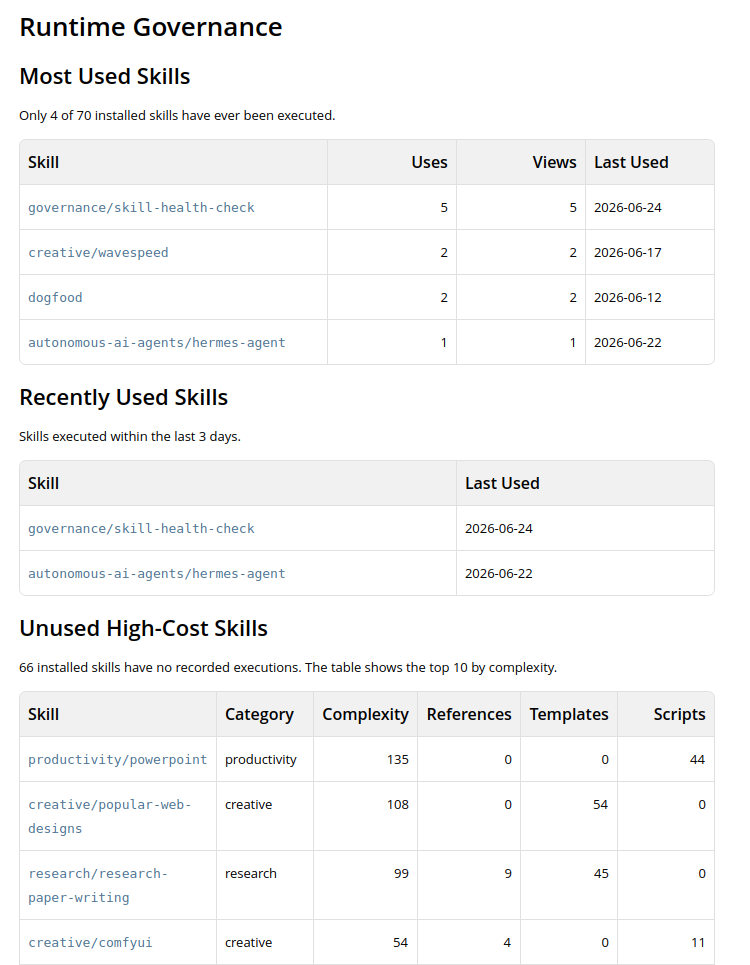The image size is (750, 965).
Task: Click creative/wavespeed skill name
Action: [98, 252]
